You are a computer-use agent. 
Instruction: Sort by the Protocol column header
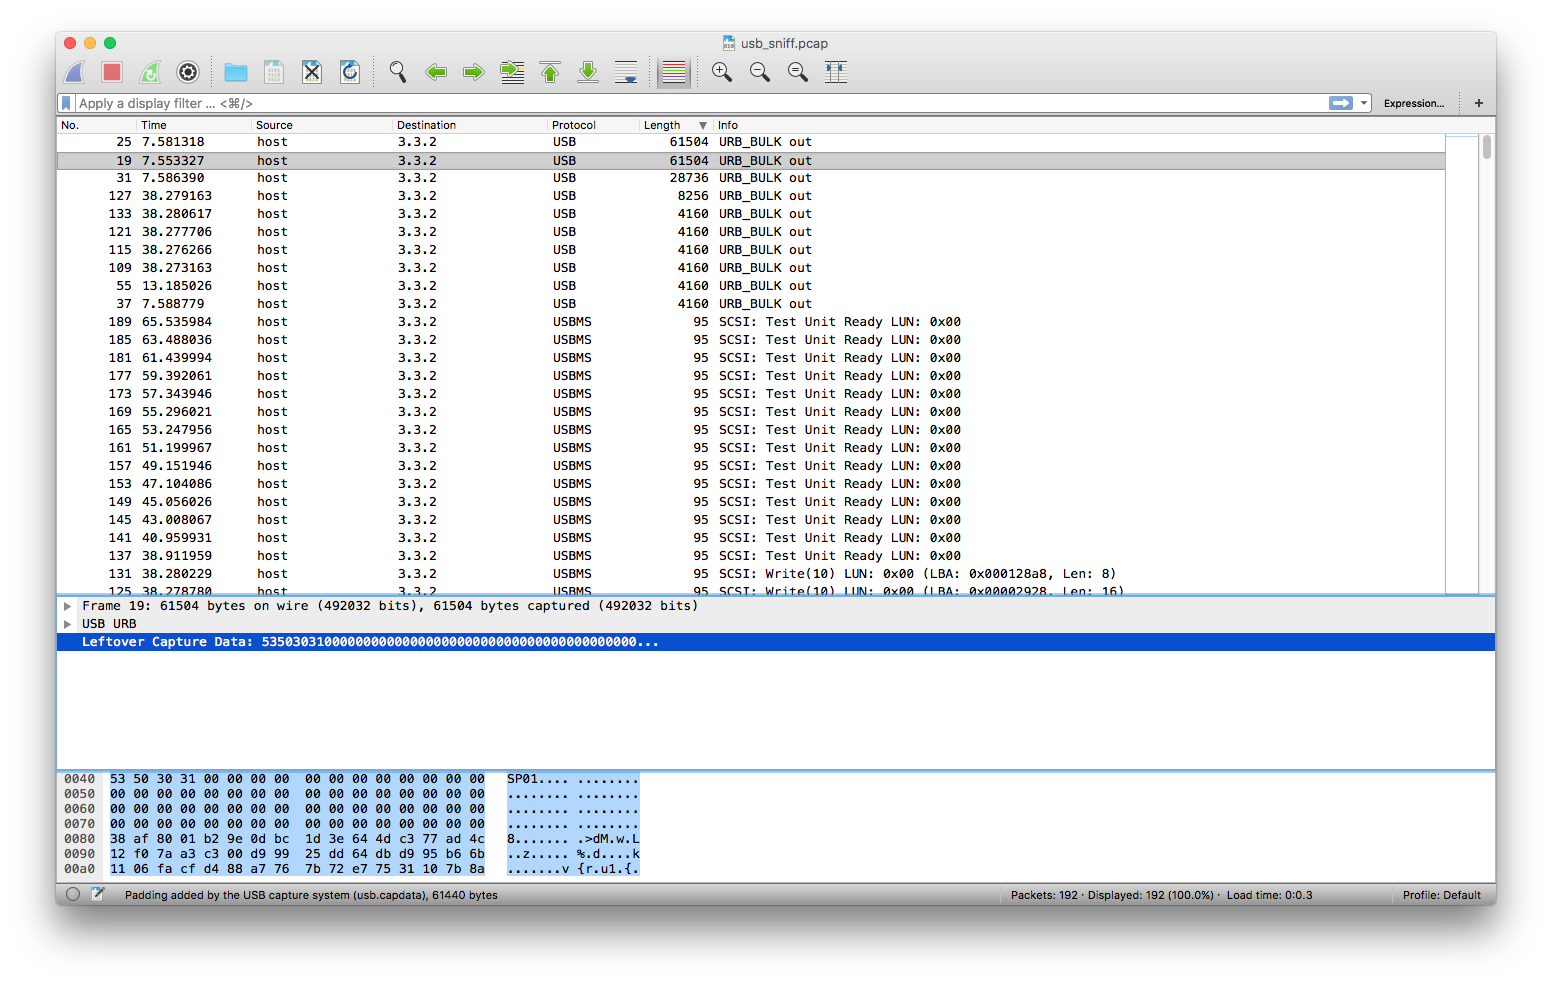coord(594,125)
